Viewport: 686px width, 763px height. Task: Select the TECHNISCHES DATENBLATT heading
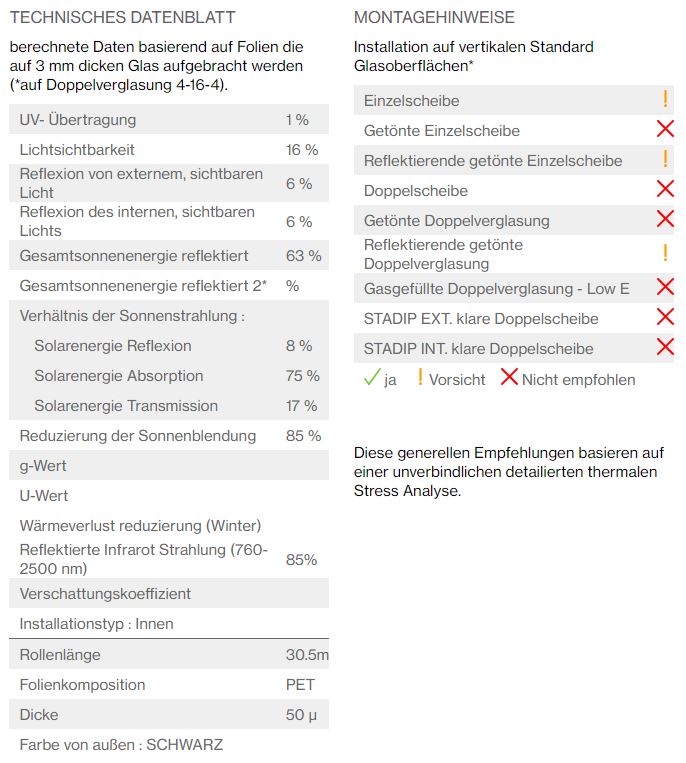pyautogui.click(x=122, y=18)
